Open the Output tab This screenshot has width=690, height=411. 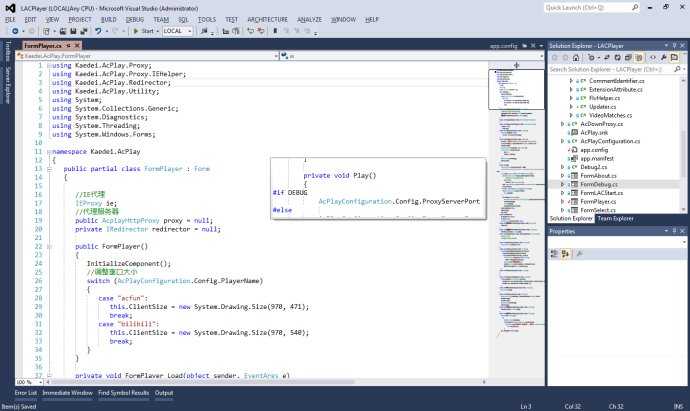tap(164, 393)
